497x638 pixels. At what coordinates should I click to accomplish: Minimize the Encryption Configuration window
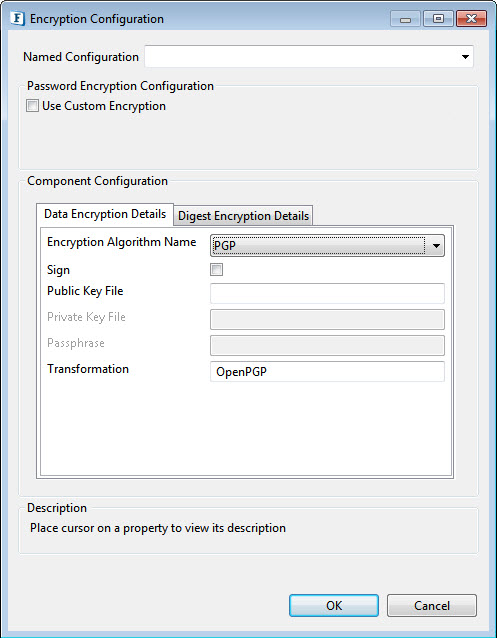(x=405, y=19)
